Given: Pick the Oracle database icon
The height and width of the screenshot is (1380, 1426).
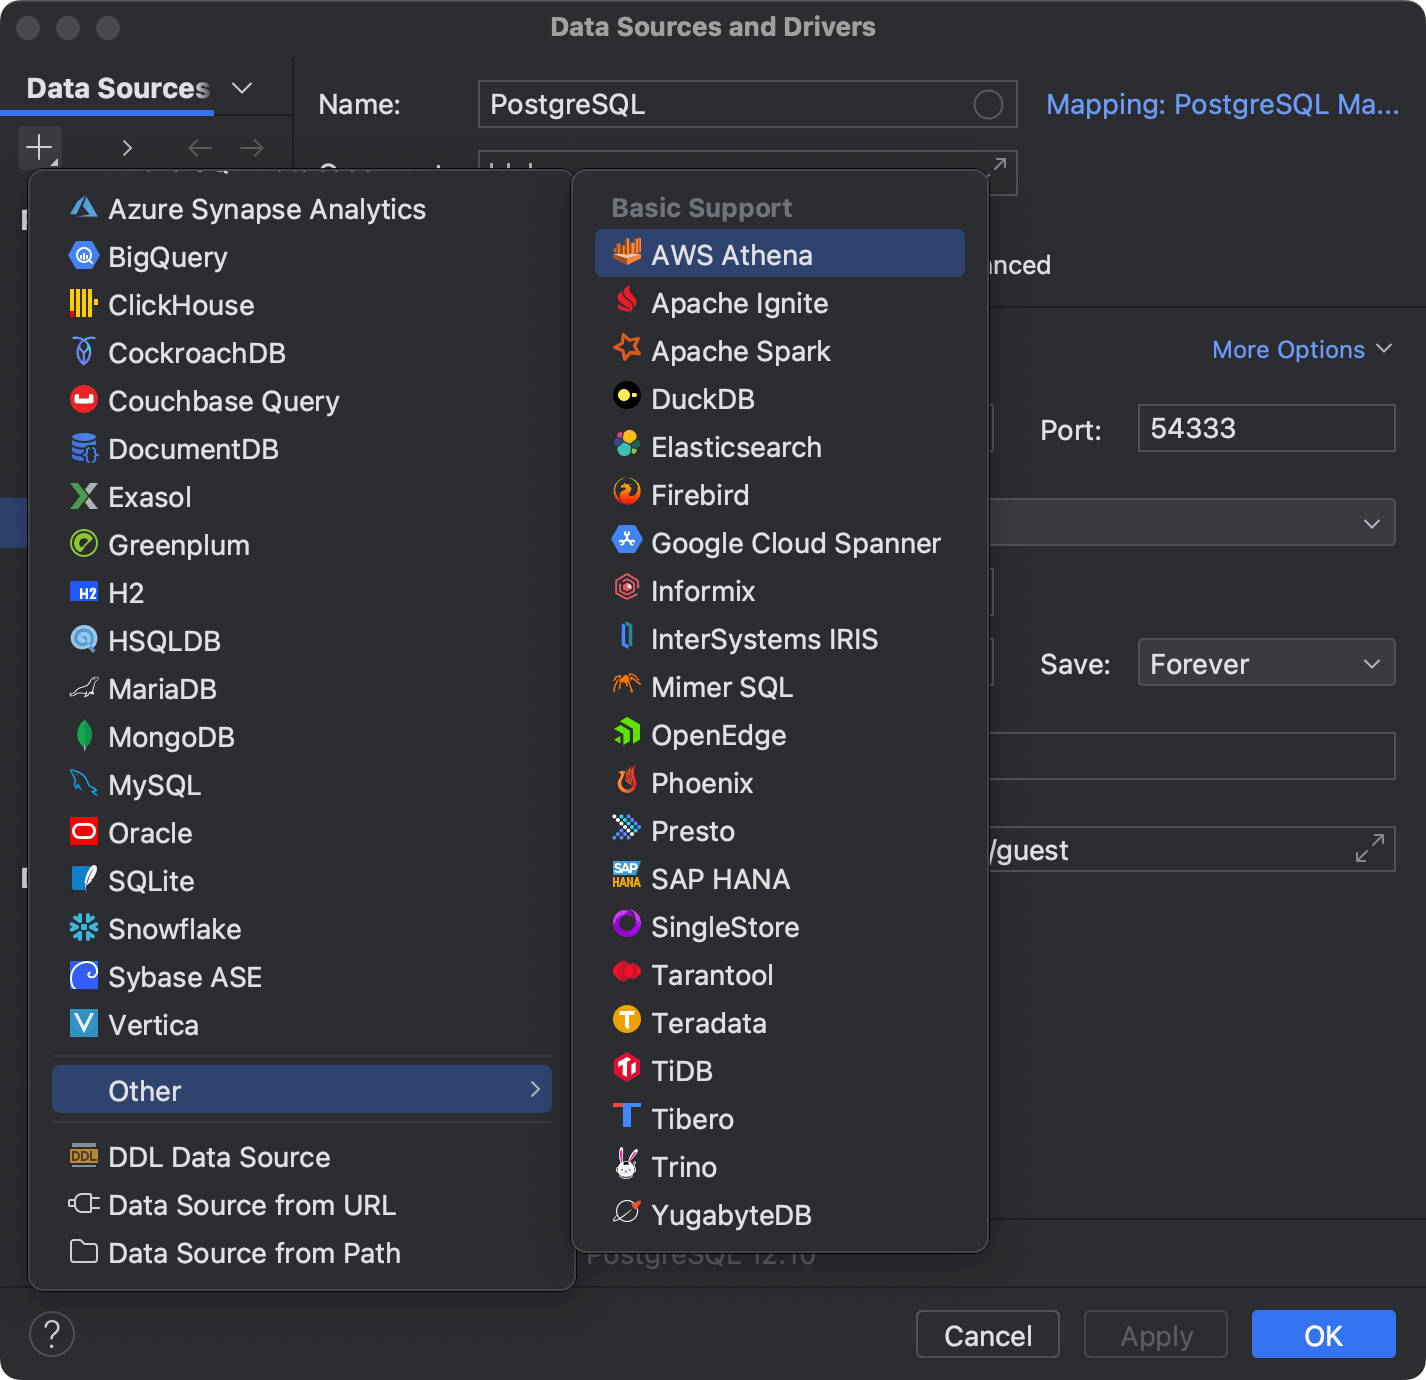Looking at the screenshot, I should pyautogui.click(x=84, y=832).
